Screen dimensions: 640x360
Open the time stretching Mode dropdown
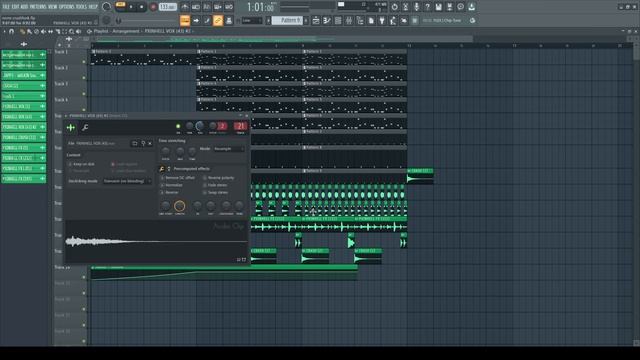click(x=229, y=149)
